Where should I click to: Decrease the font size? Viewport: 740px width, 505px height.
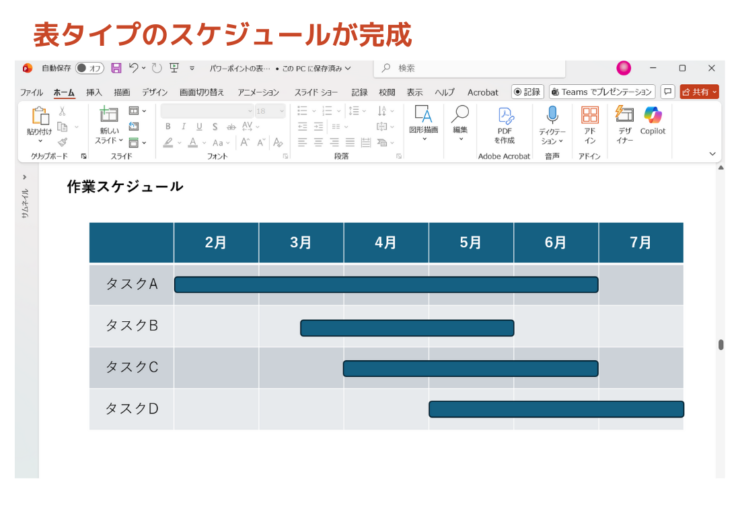point(261,142)
